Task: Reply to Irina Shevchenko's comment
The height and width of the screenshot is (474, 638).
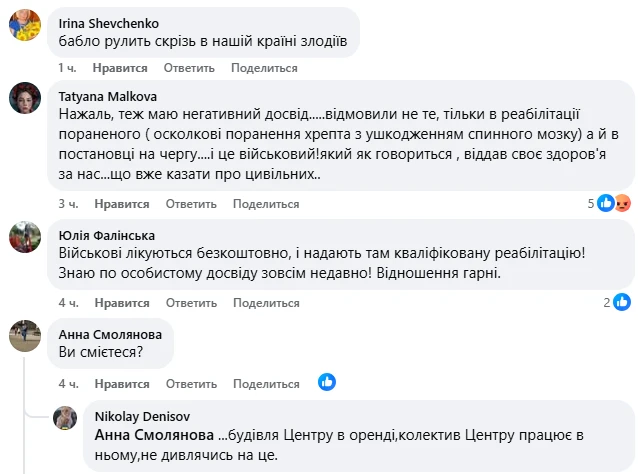Action: pyautogui.click(x=189, y=68)
